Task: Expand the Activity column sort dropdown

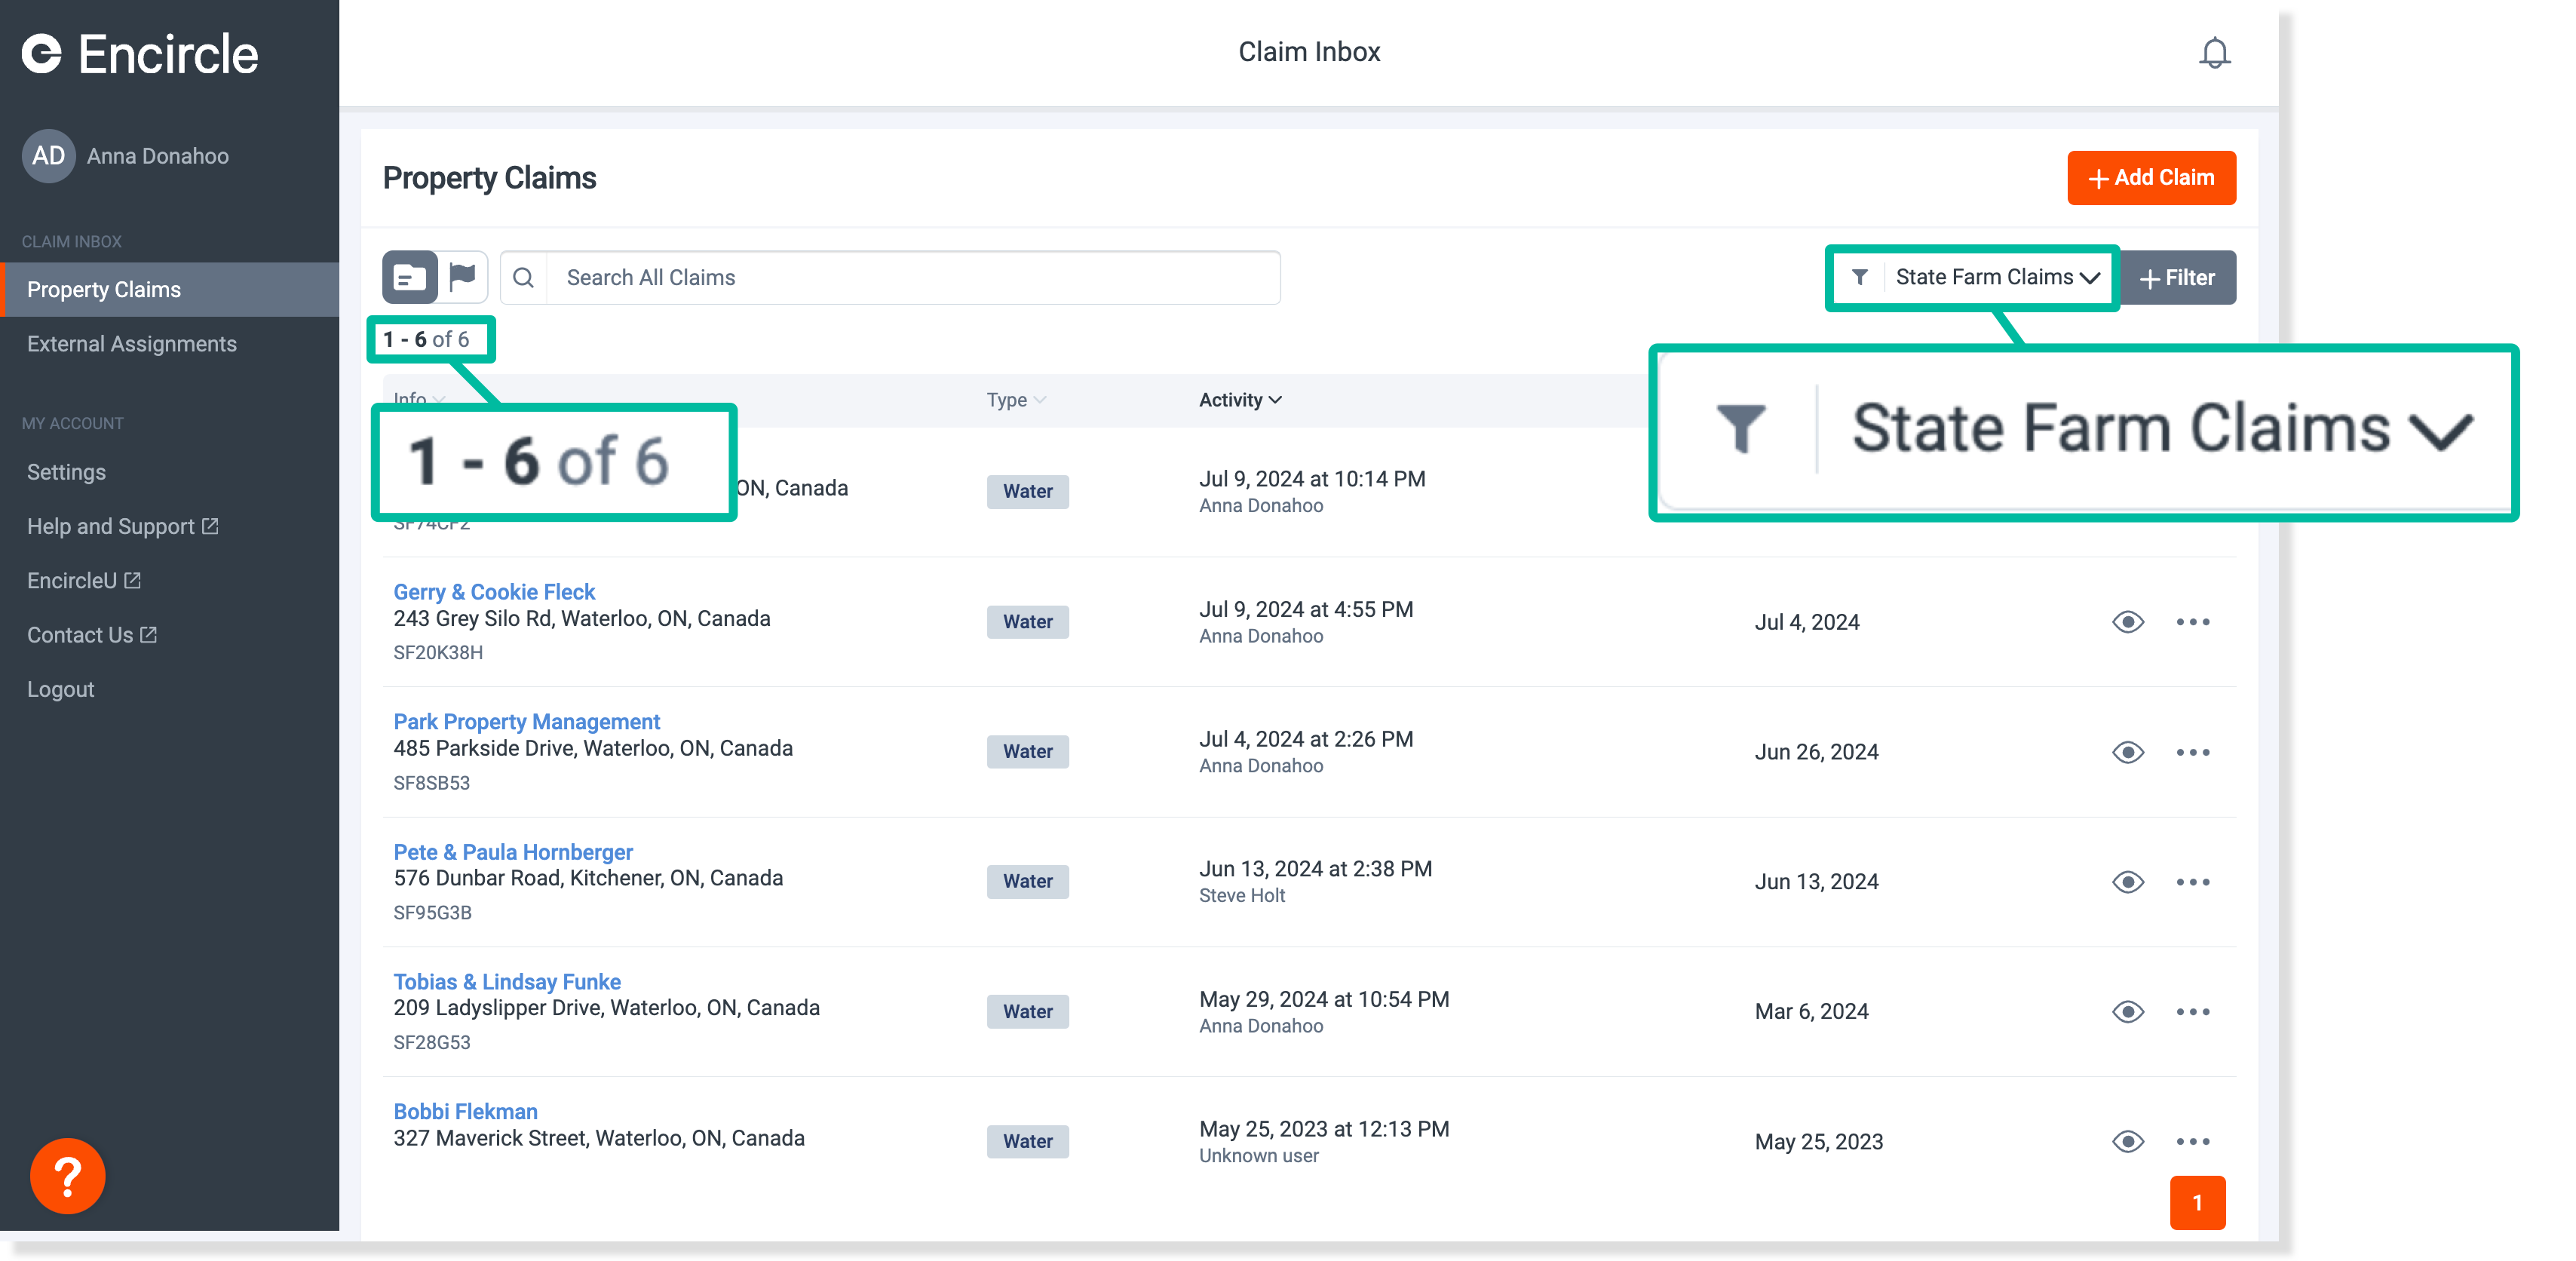Action: pyautogui.click(x=1240, y=399)
